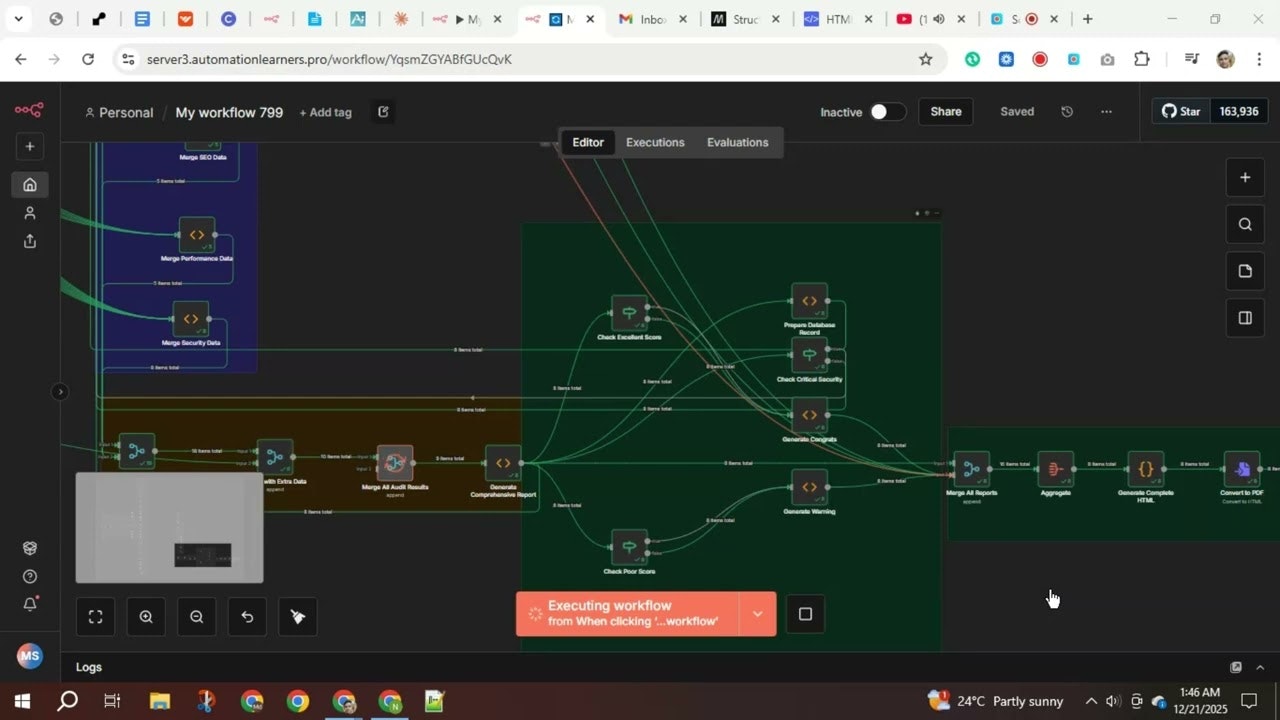This screenshot has width=1280, height=720.
Task: Click the fit to view button
Action: tap(96, 617)
